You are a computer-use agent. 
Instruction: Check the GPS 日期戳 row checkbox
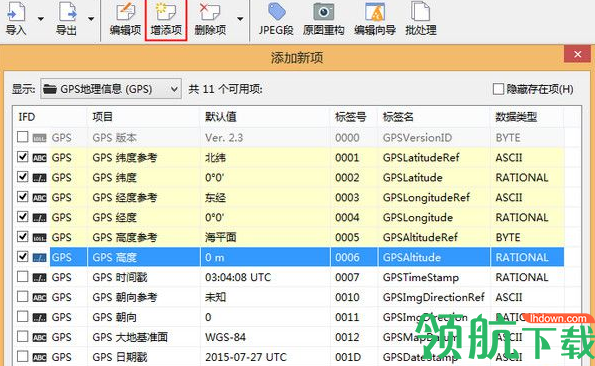pos(23,357)
